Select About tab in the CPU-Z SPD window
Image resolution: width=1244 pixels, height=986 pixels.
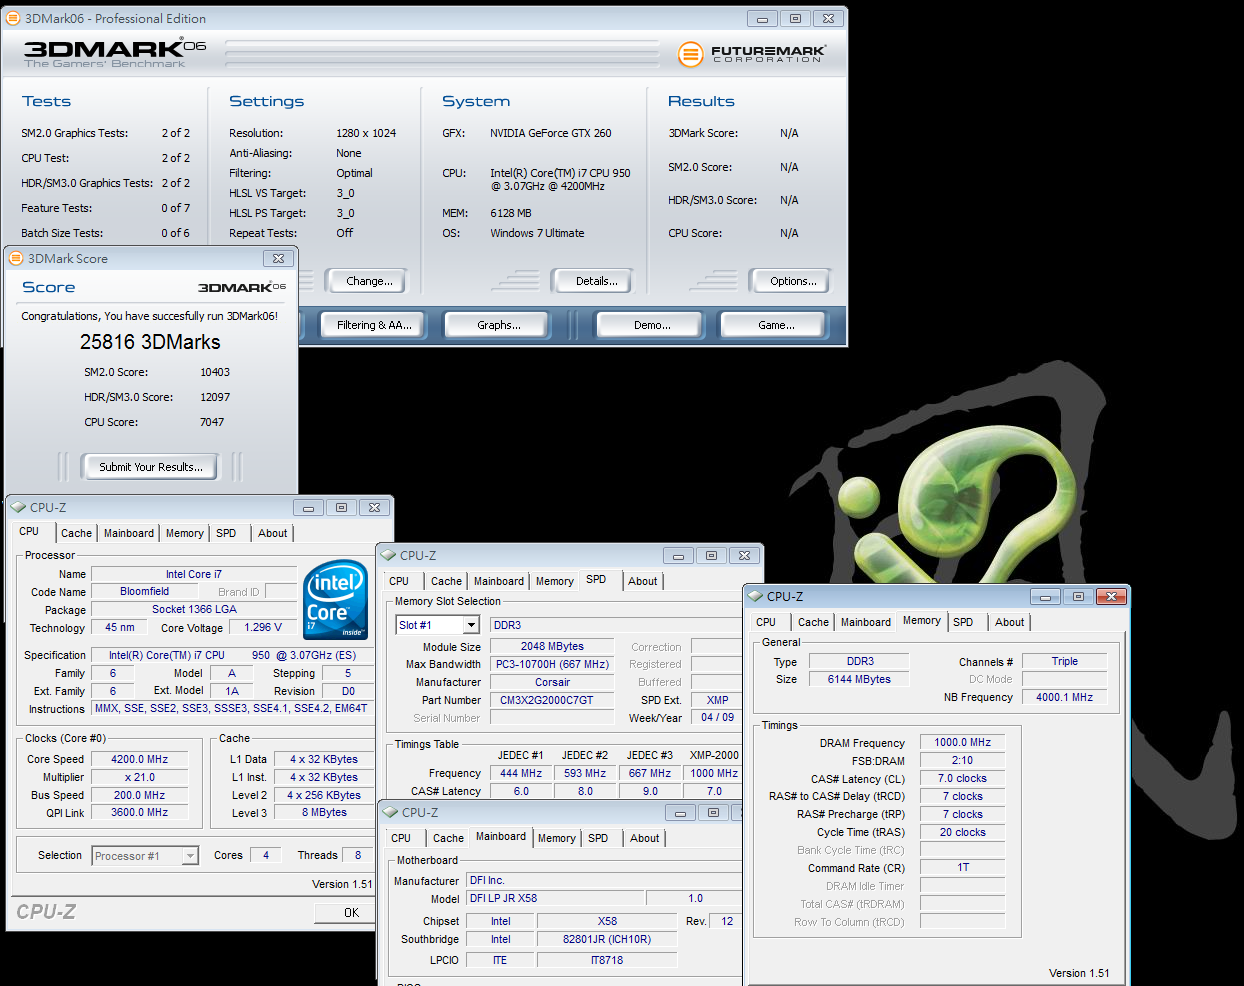643,581
